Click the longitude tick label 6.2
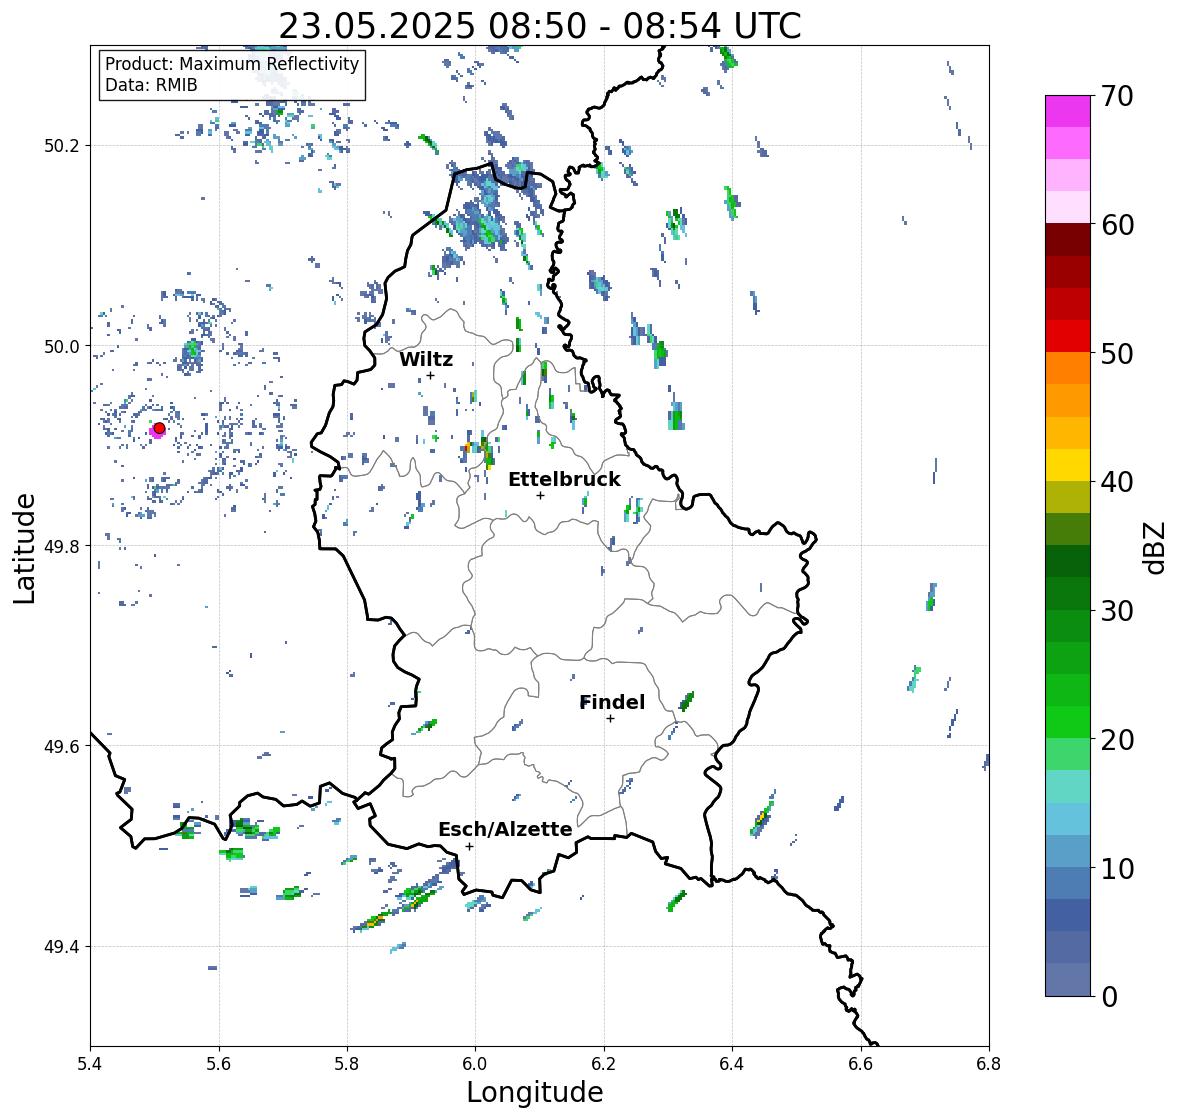The image size is (1179, 1117). pyautogui.click(x=604, y=1064)
